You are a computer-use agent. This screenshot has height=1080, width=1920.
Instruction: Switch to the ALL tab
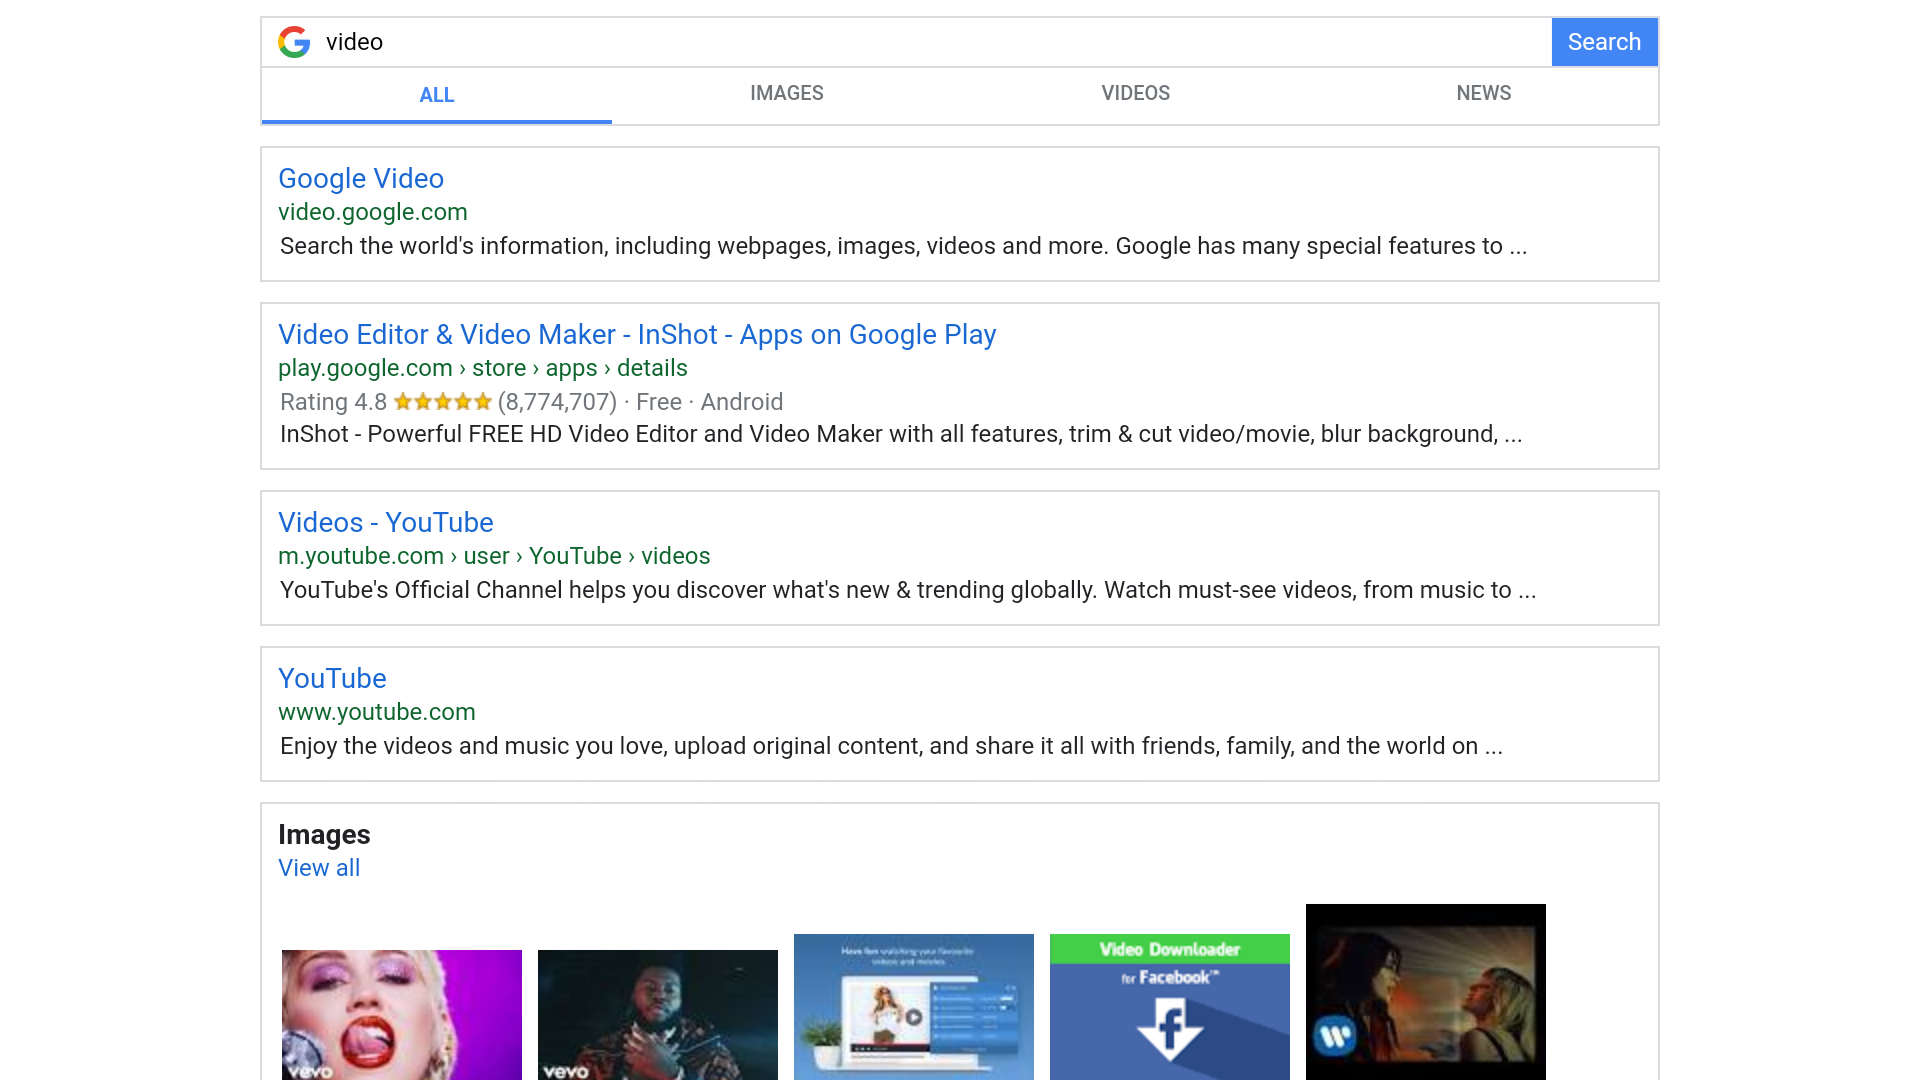click(436, 95)
